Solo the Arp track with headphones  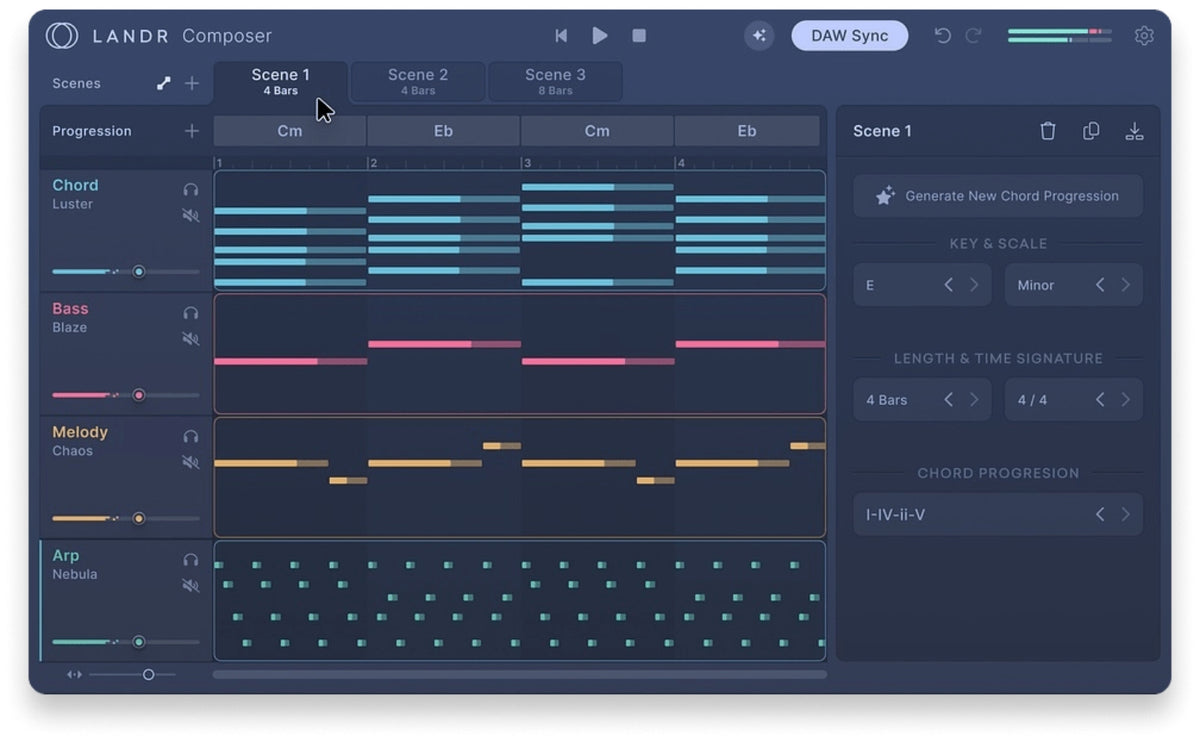191,560
